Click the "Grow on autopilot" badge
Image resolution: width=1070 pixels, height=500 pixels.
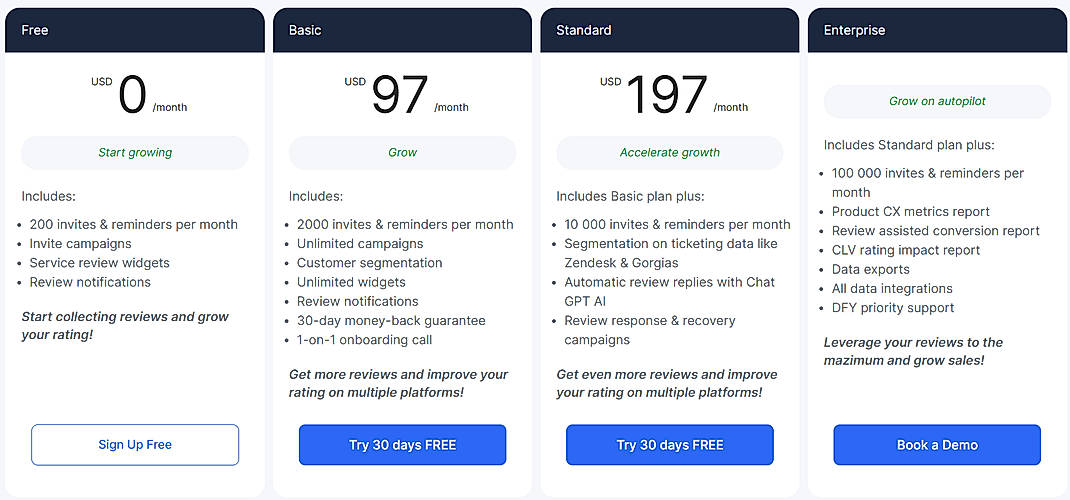[x=937, y=101]
